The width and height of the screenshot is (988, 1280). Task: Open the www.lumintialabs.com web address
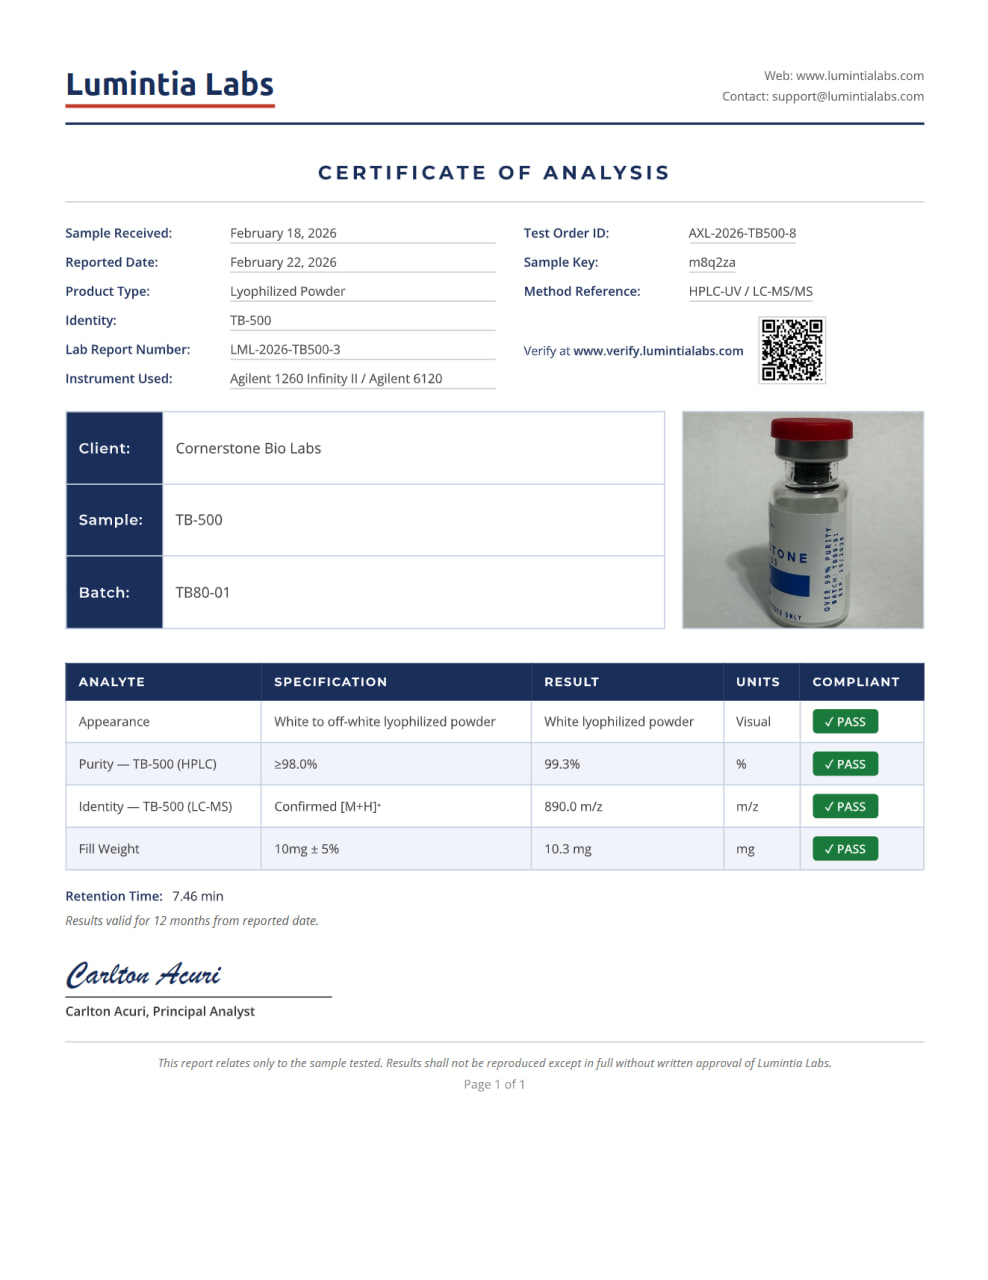tap(860, 76)
